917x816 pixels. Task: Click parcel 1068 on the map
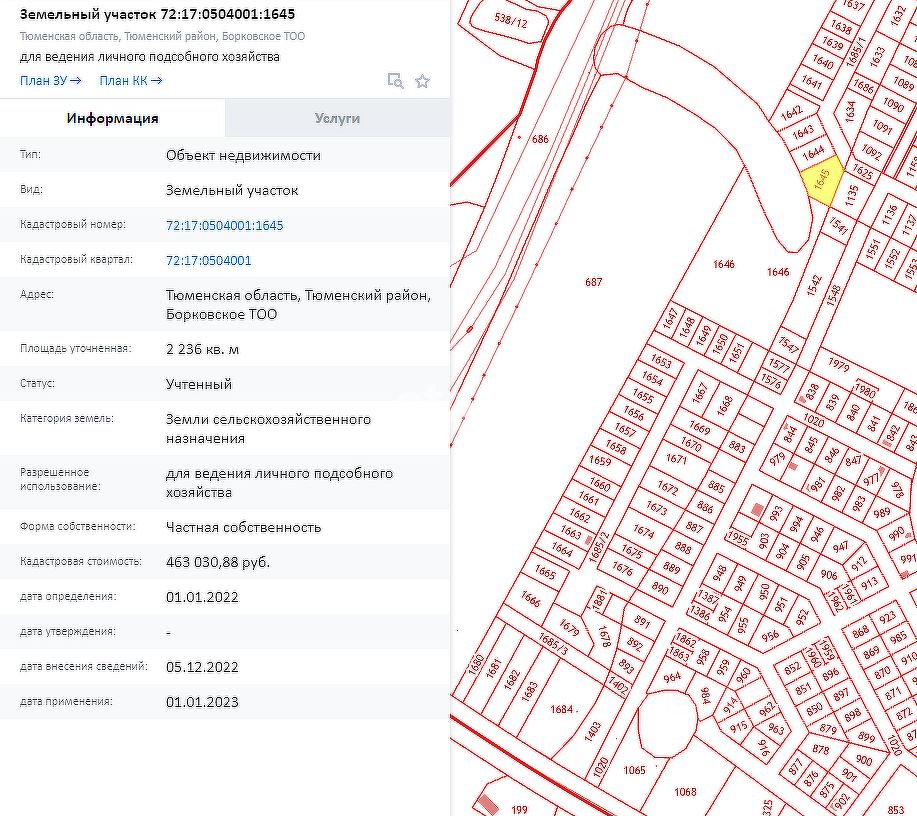pyautogui.click(x=685, y=792)
